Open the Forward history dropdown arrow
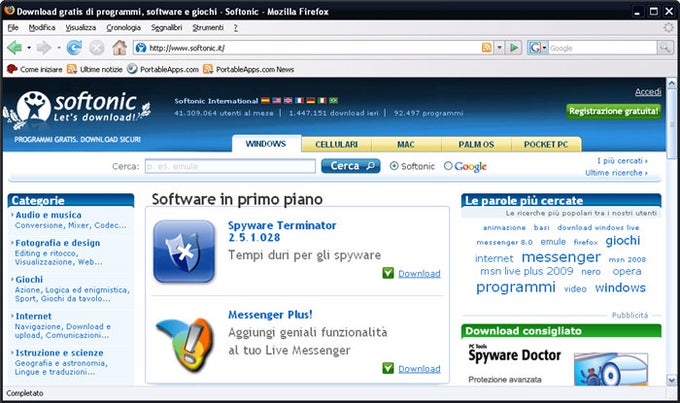 tap(59, 48)
